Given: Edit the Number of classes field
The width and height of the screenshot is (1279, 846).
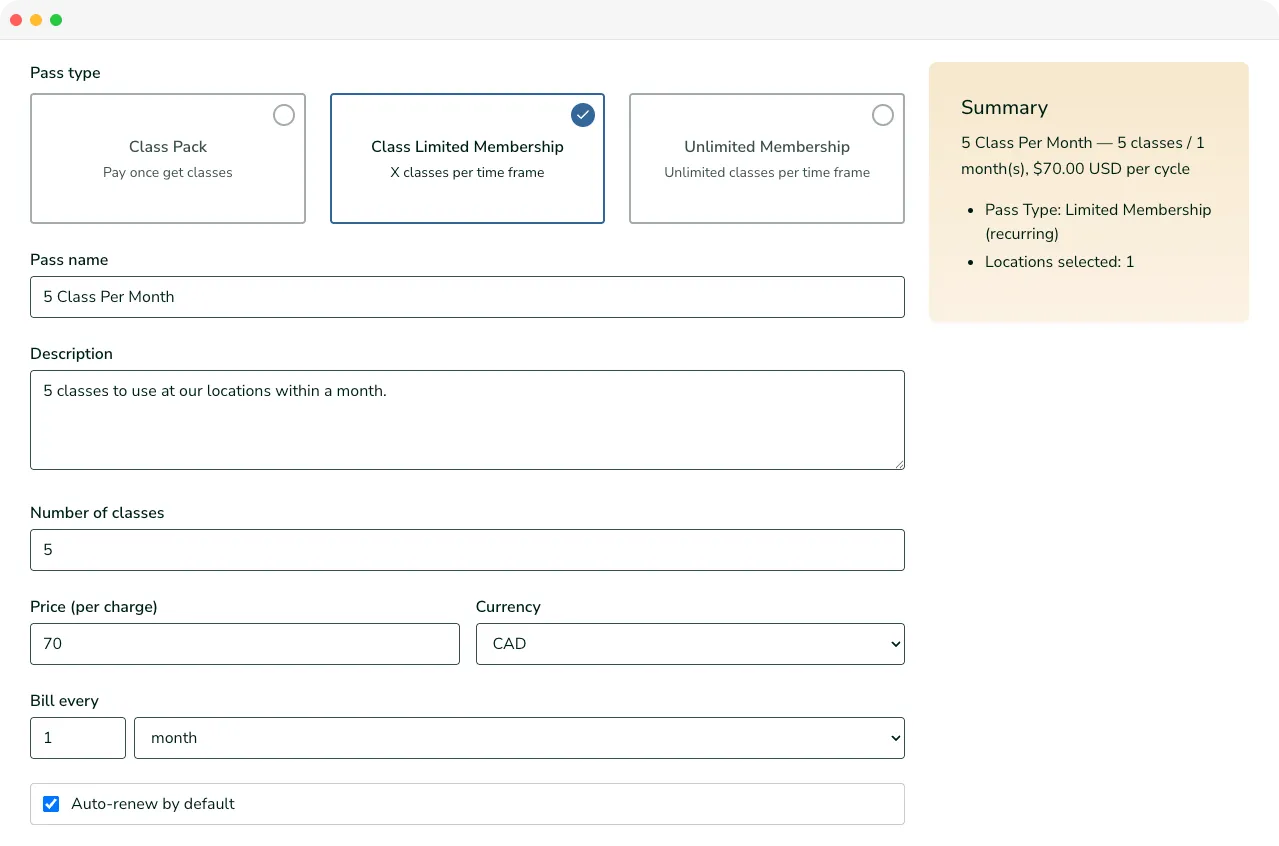Looking at the screenshot, I should point(467,549).
